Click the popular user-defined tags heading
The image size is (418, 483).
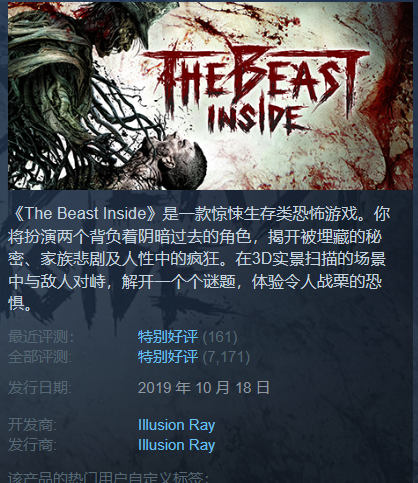pyautogui.click(x=108, y=477)
